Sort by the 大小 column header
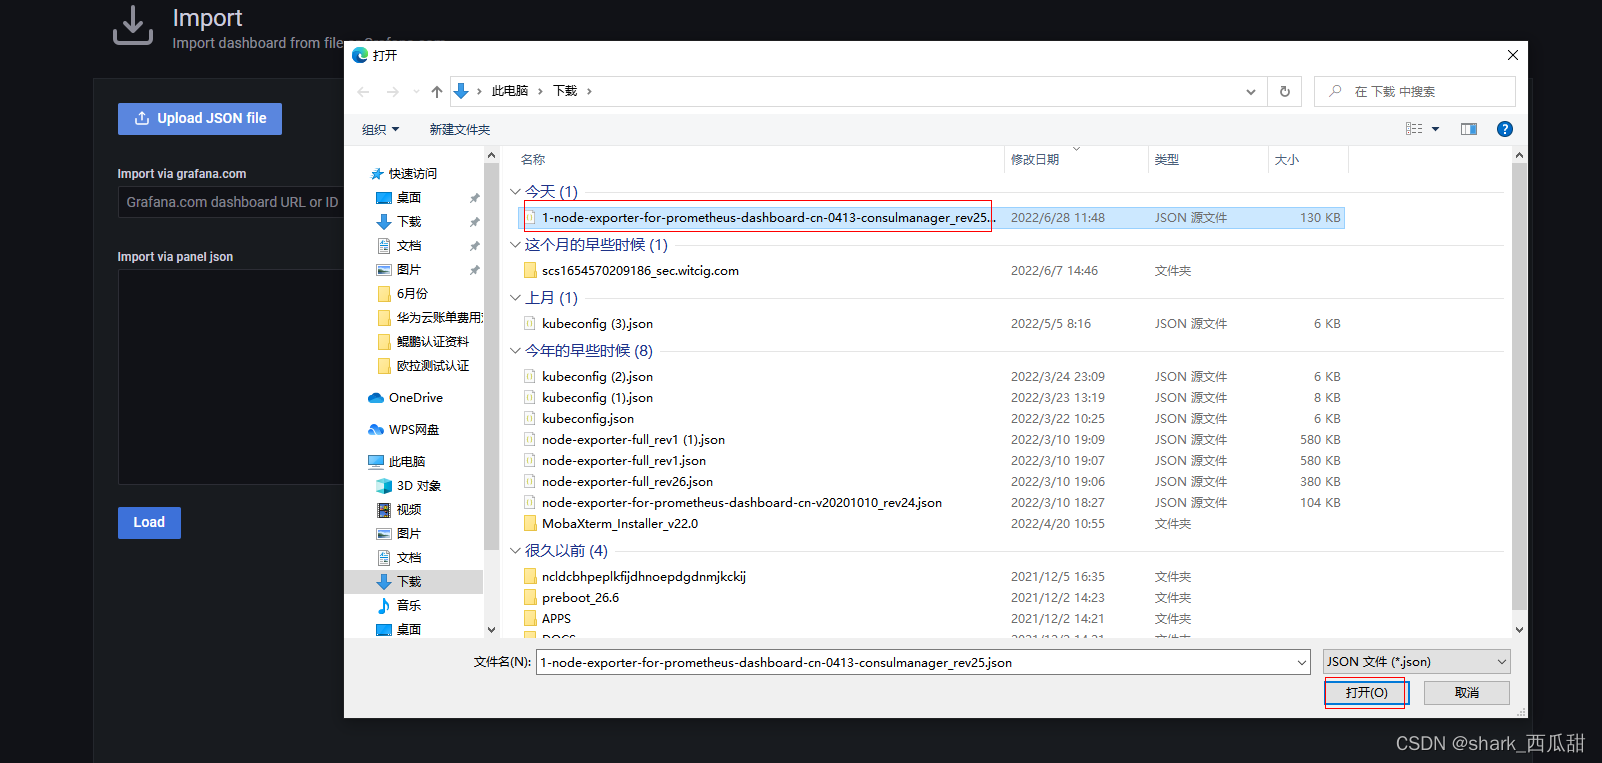The width and height of the screenshot is (1602, 763). point(1287,160)
